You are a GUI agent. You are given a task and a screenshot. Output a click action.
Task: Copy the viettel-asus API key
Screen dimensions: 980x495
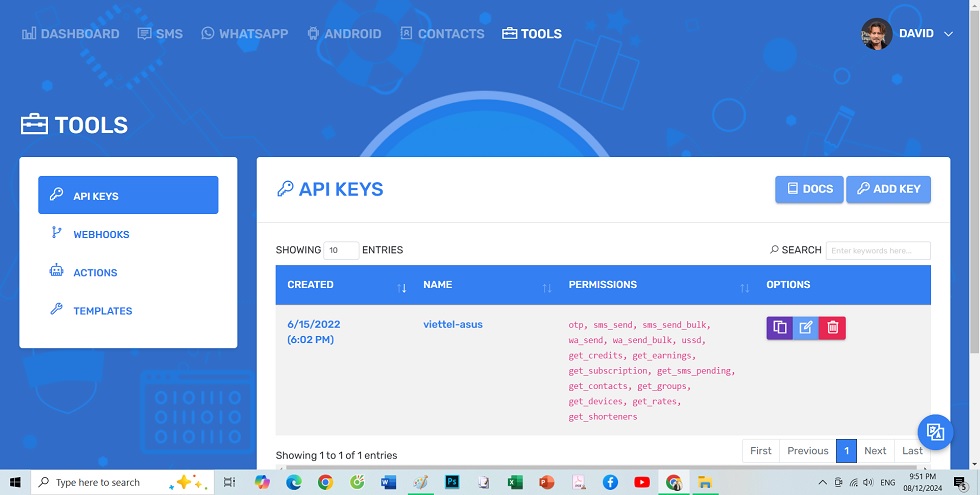point(779,328)
